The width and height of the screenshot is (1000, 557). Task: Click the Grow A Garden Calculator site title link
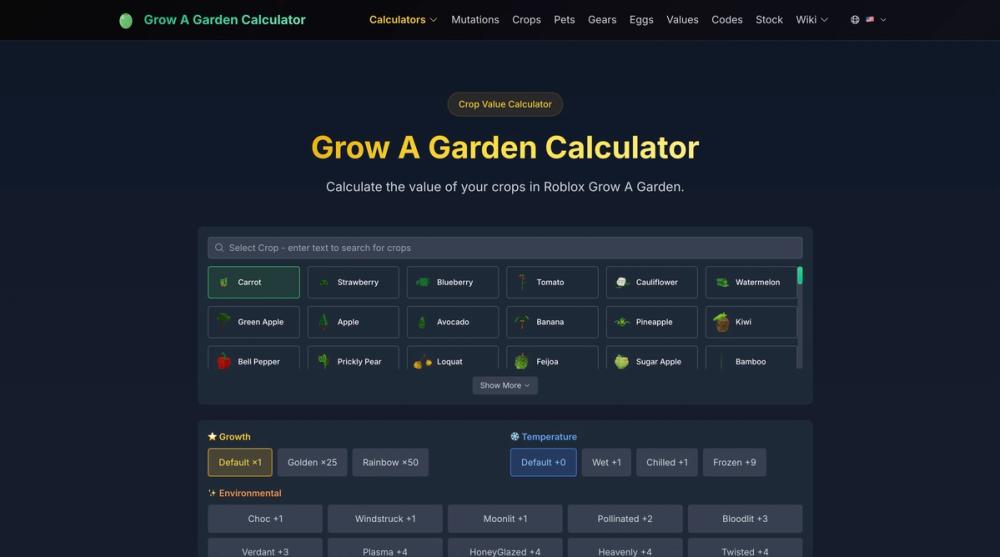pyautogui.click(x=224, y=20)
